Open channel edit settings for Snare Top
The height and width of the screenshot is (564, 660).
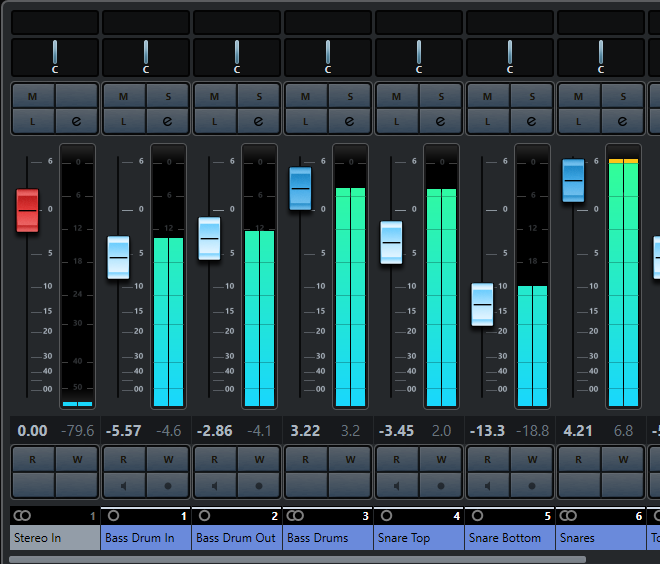tap(440, 122)
